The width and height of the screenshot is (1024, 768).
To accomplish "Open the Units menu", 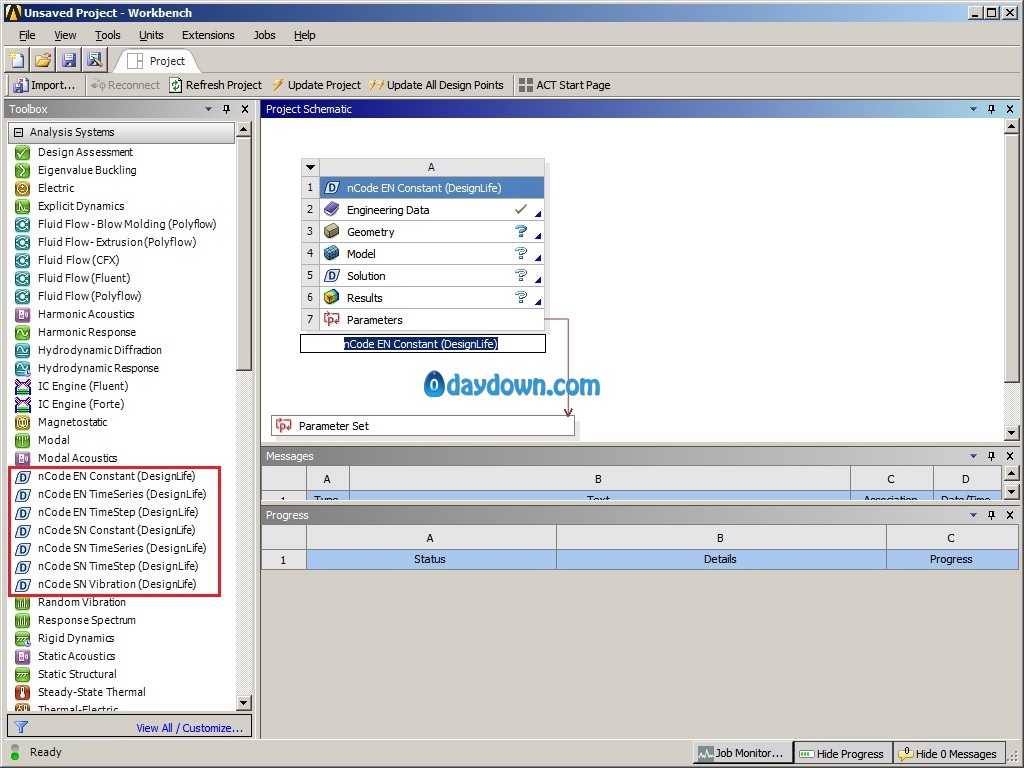I will 151,35.
